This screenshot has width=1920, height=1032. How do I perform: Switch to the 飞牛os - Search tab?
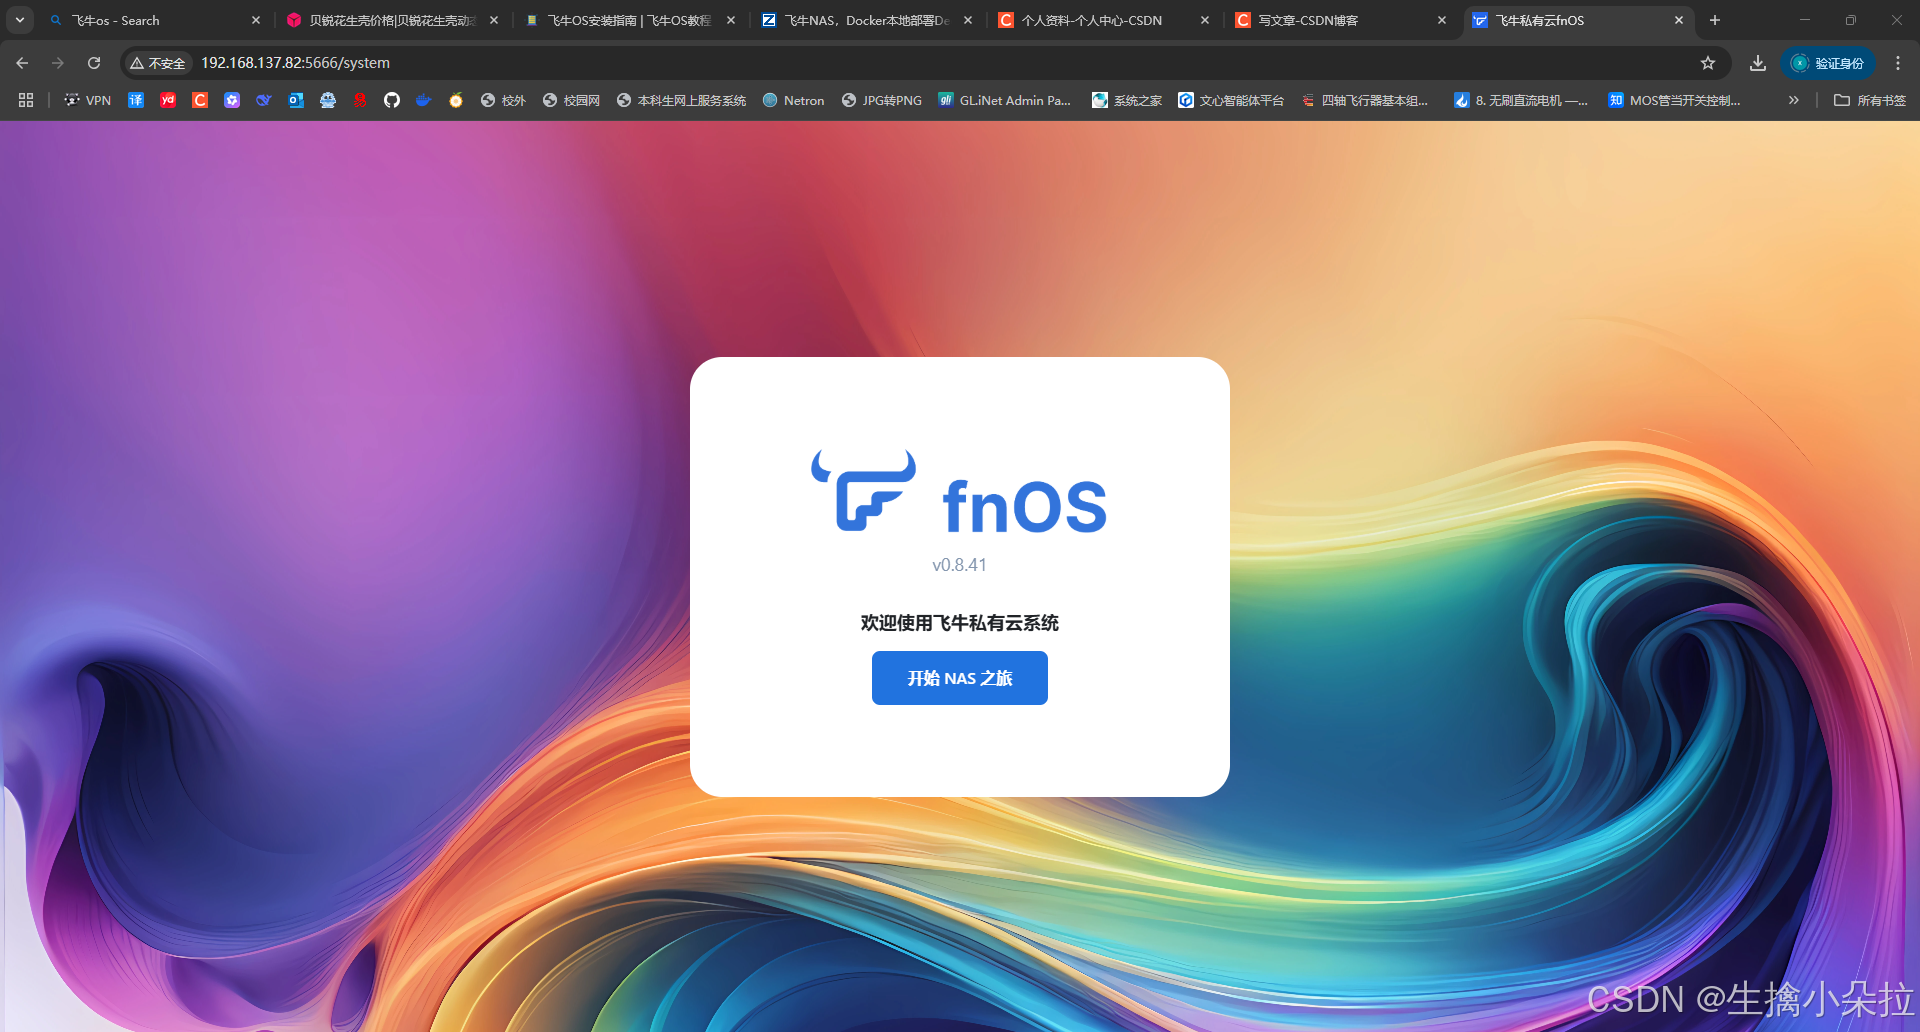[155, 20]
